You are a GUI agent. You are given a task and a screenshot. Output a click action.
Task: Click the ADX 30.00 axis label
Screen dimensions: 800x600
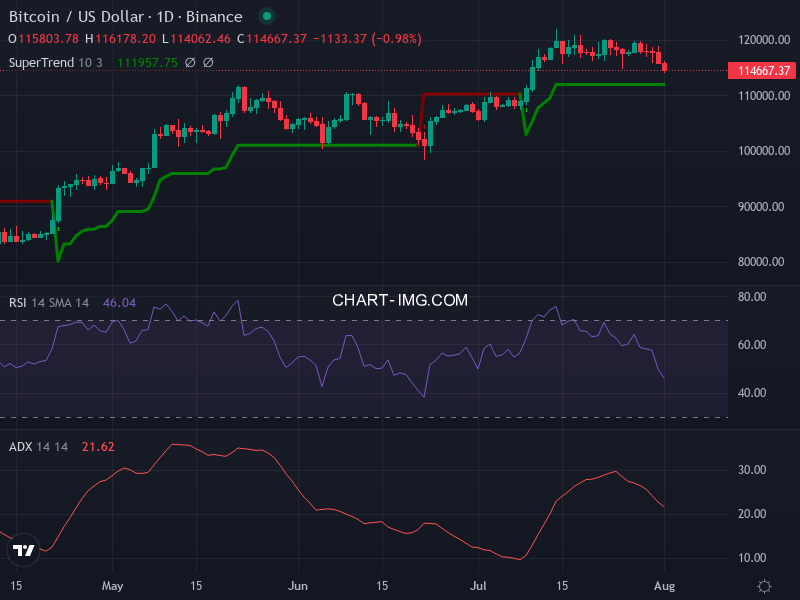(752, 470)
